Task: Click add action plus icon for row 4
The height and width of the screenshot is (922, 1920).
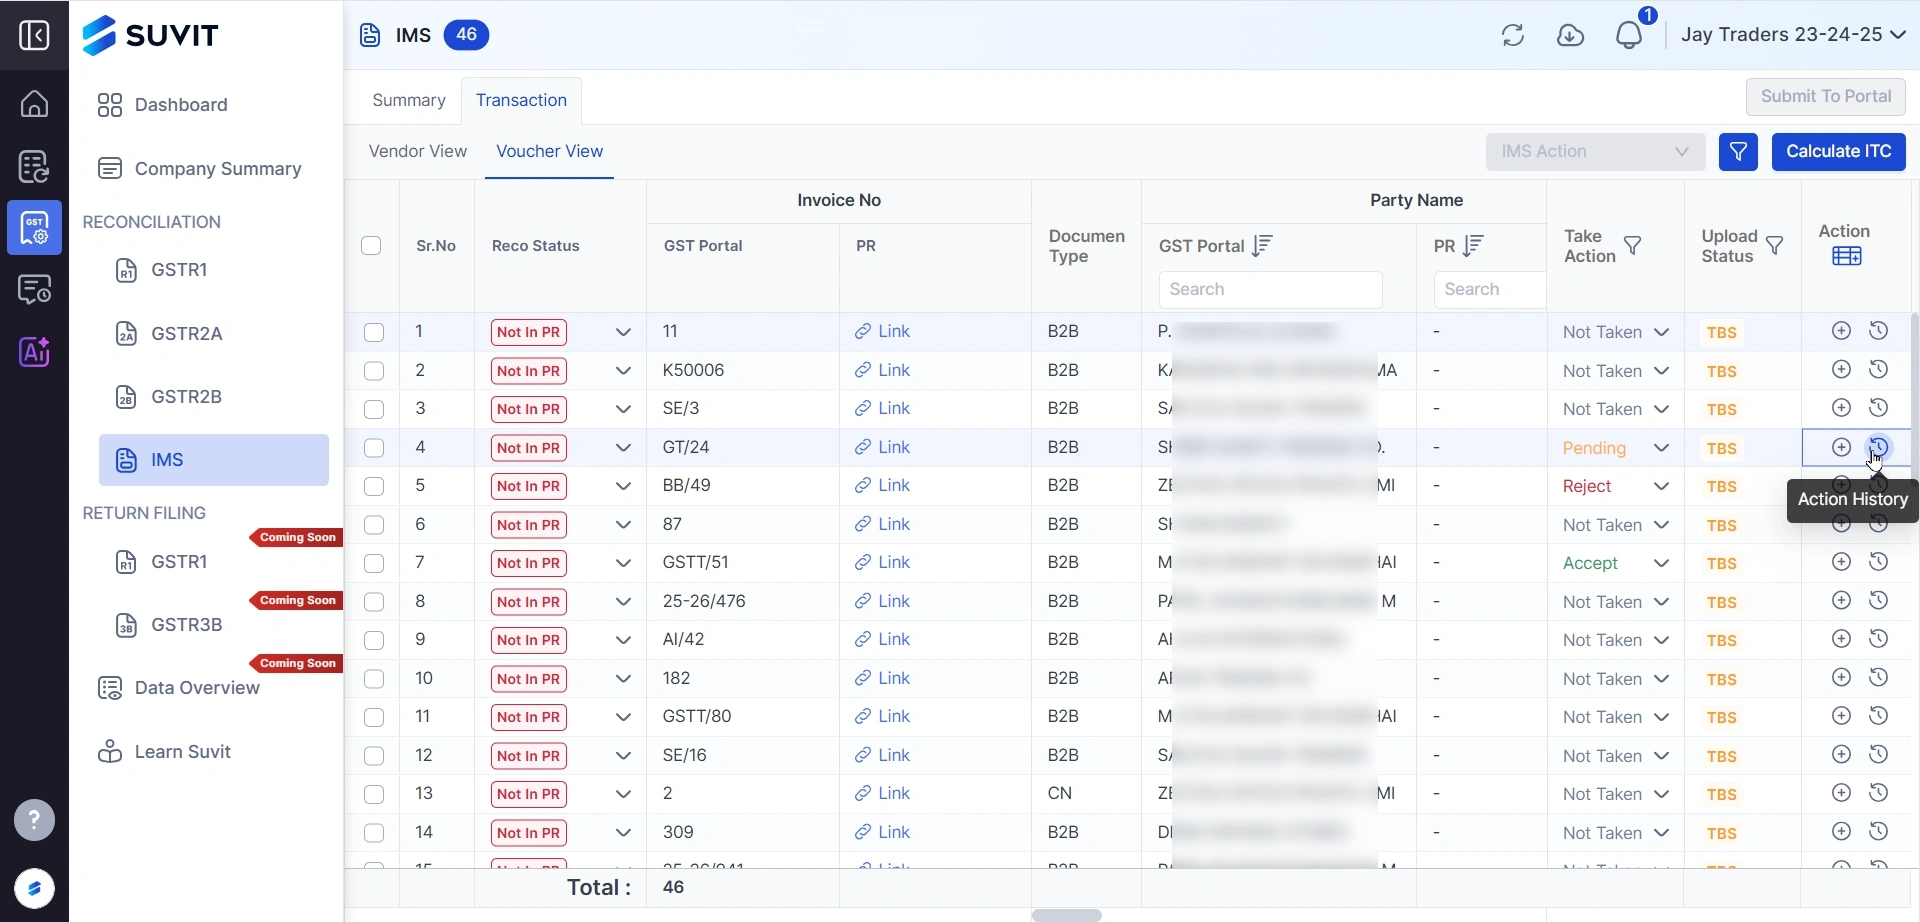Action: click(x=1841, y=447)
